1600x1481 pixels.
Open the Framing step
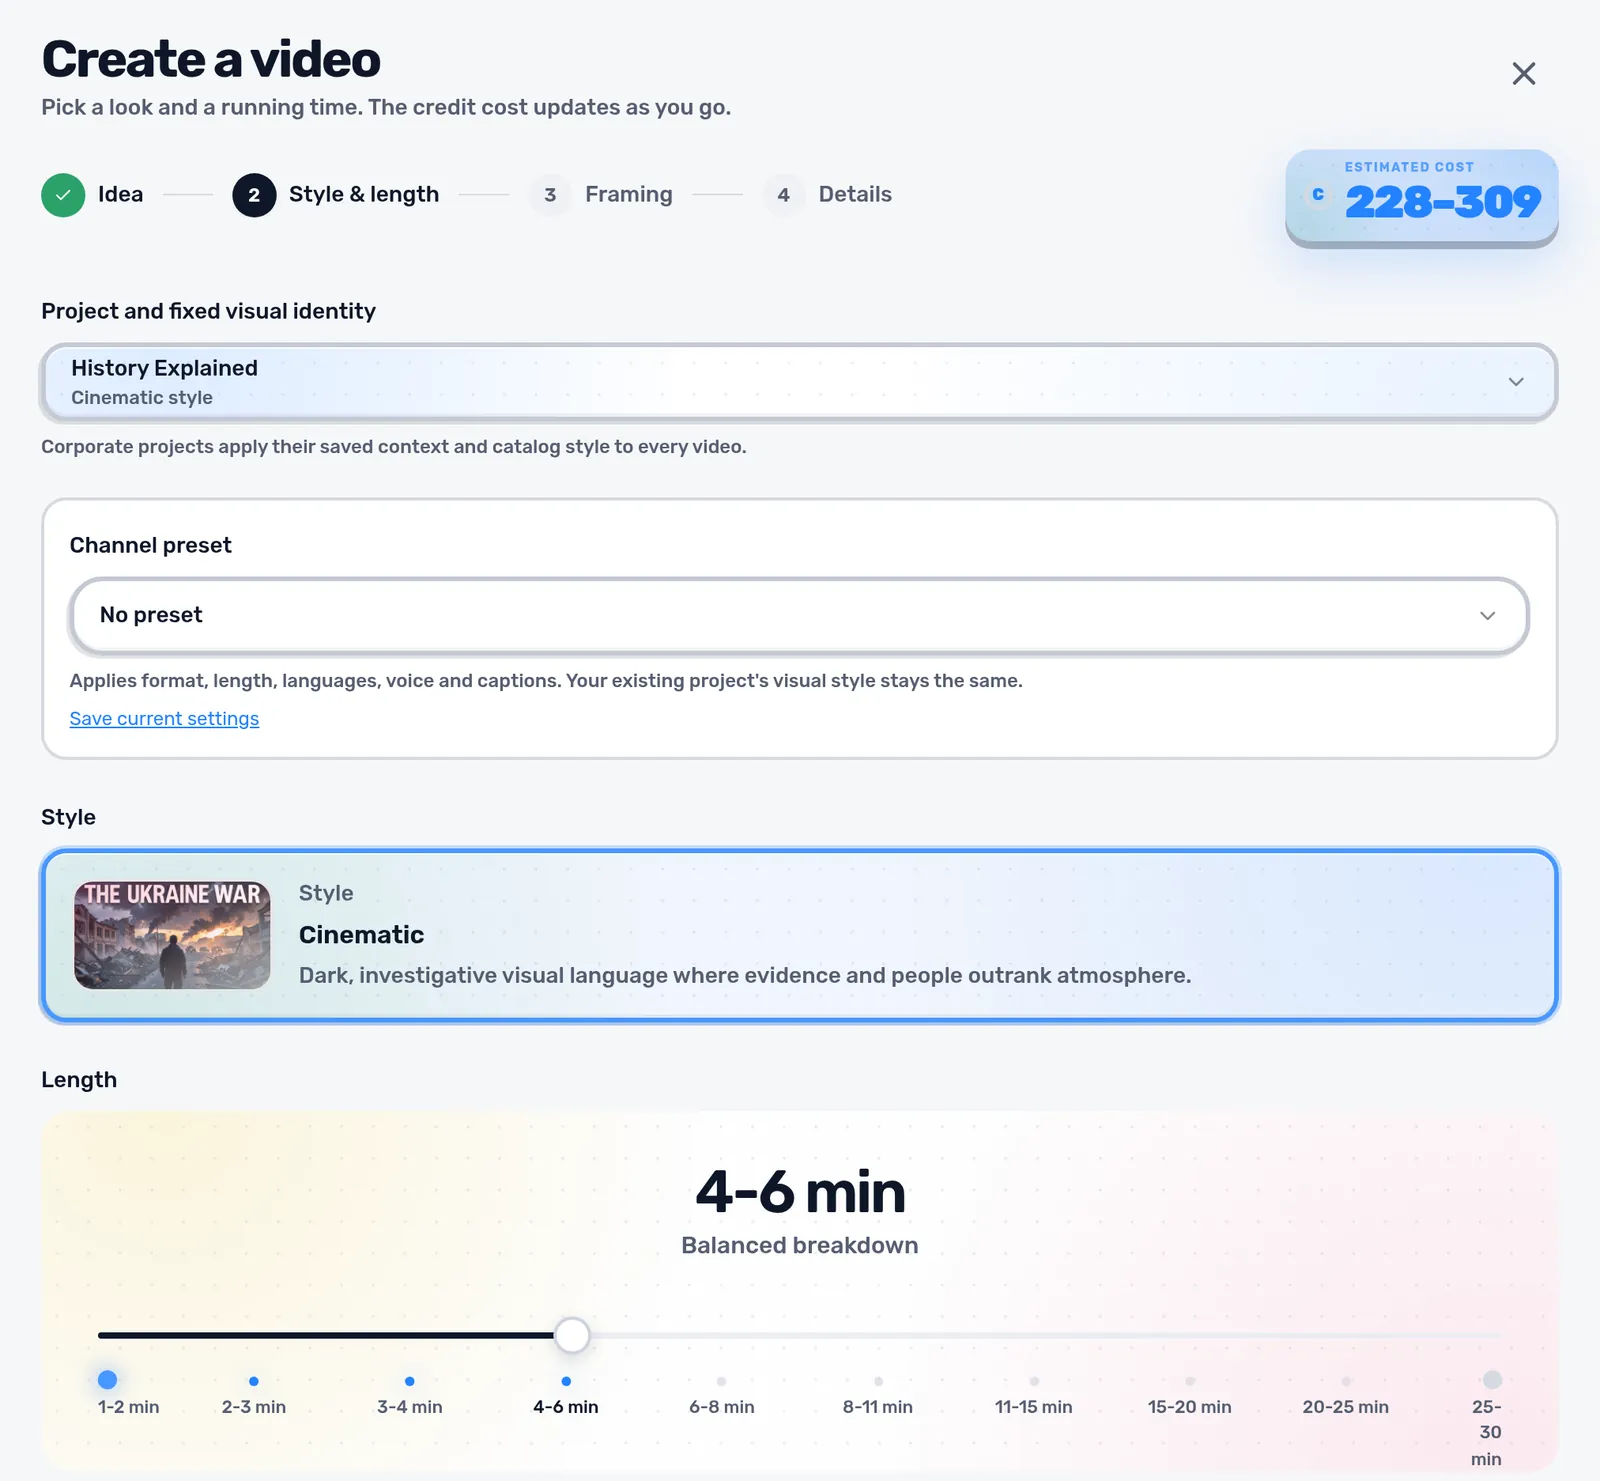pos(601,195)
